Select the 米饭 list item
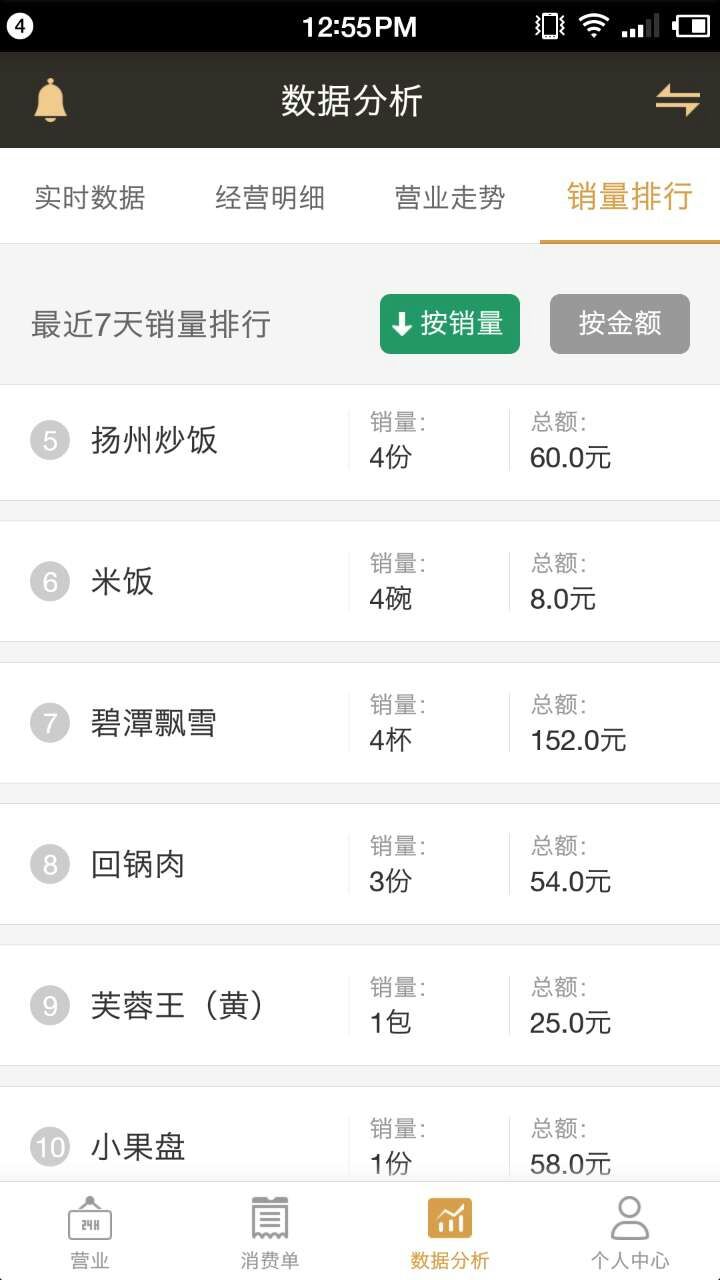The height and width of the screenshot is (1280, 720). tap(360, 582)
